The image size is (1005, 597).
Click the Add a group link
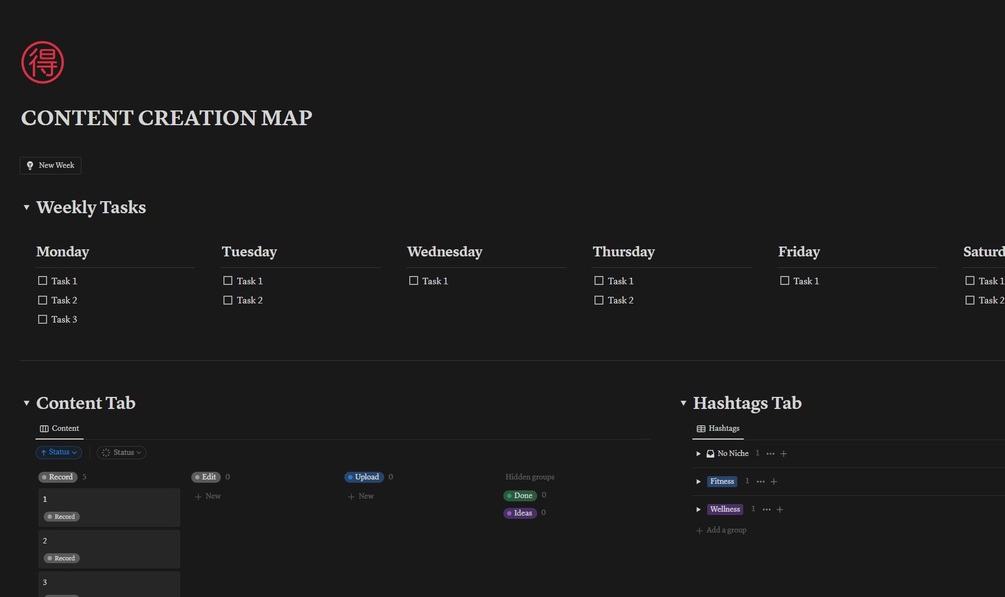(722, 530)
